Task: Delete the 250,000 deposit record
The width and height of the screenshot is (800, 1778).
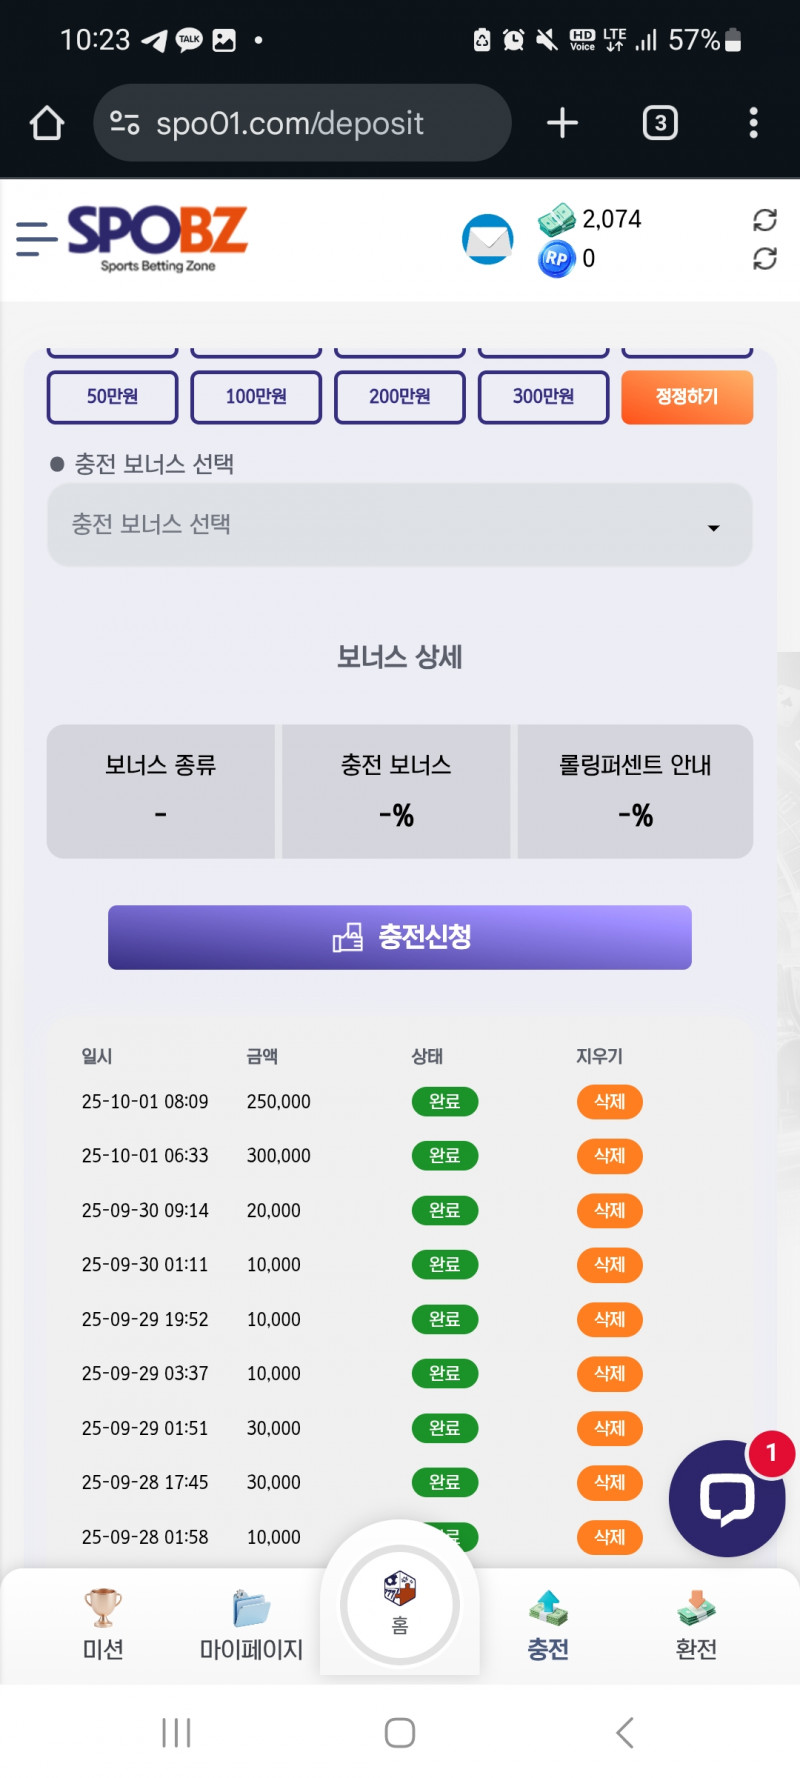Action: tap(609, 1102)
